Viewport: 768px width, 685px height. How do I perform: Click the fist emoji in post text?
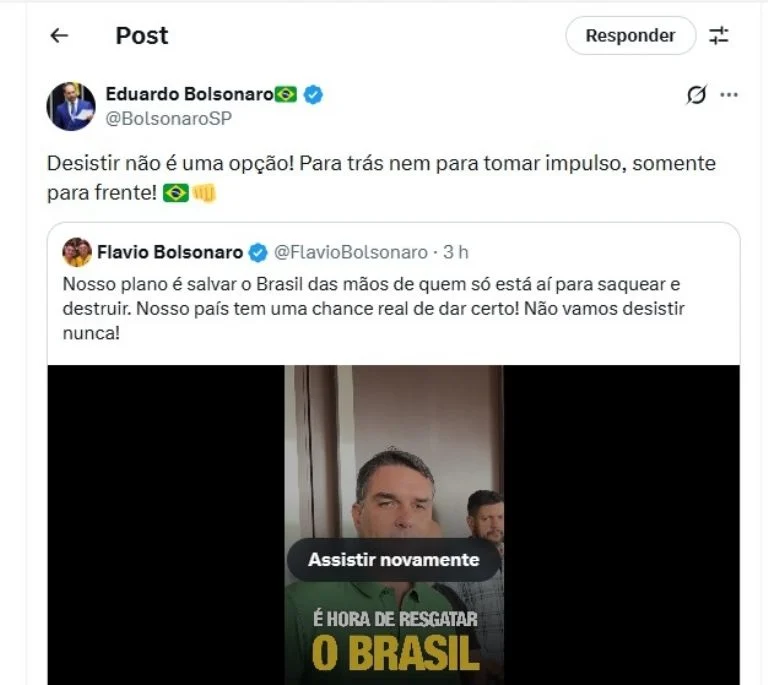(204, 193)
